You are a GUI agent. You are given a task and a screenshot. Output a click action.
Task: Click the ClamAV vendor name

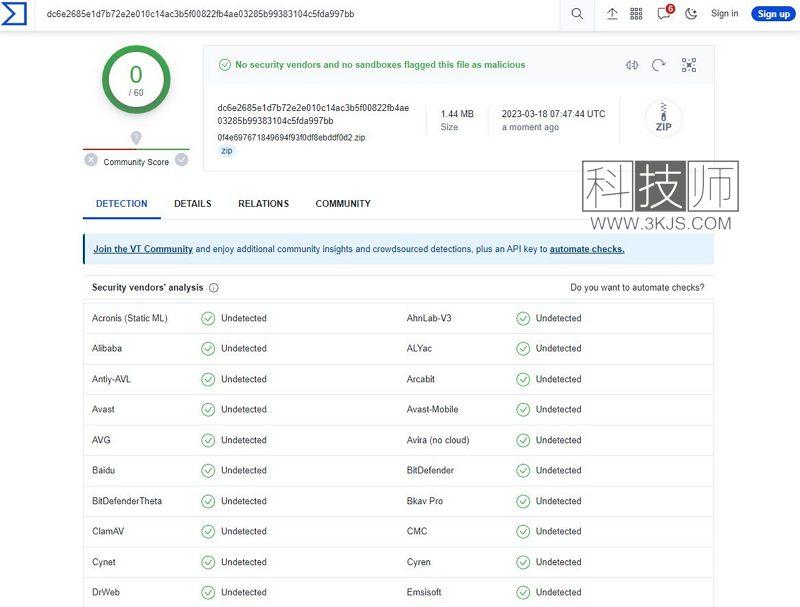click(108, 532)
